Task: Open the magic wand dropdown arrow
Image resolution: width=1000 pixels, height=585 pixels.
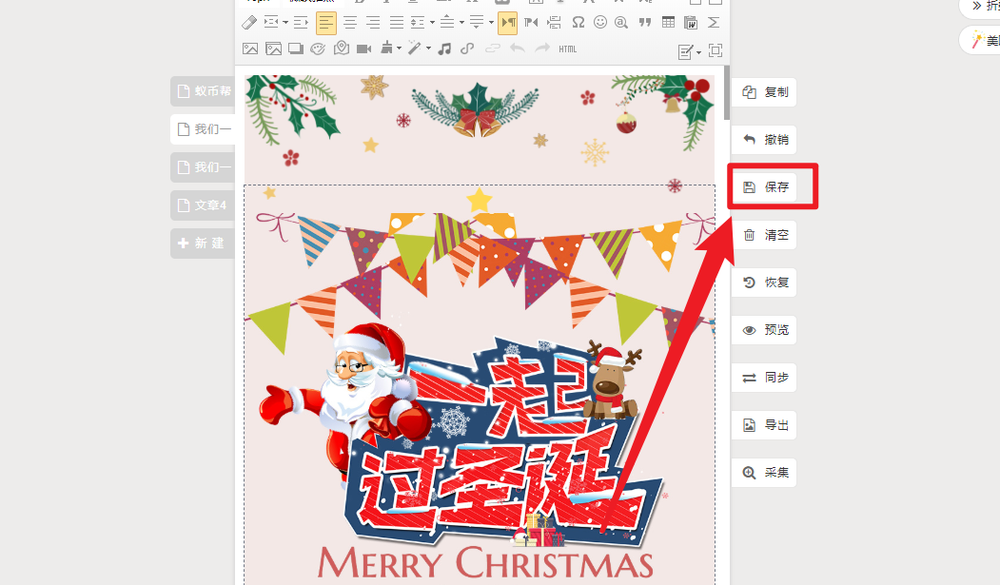Action: point(429,48)
